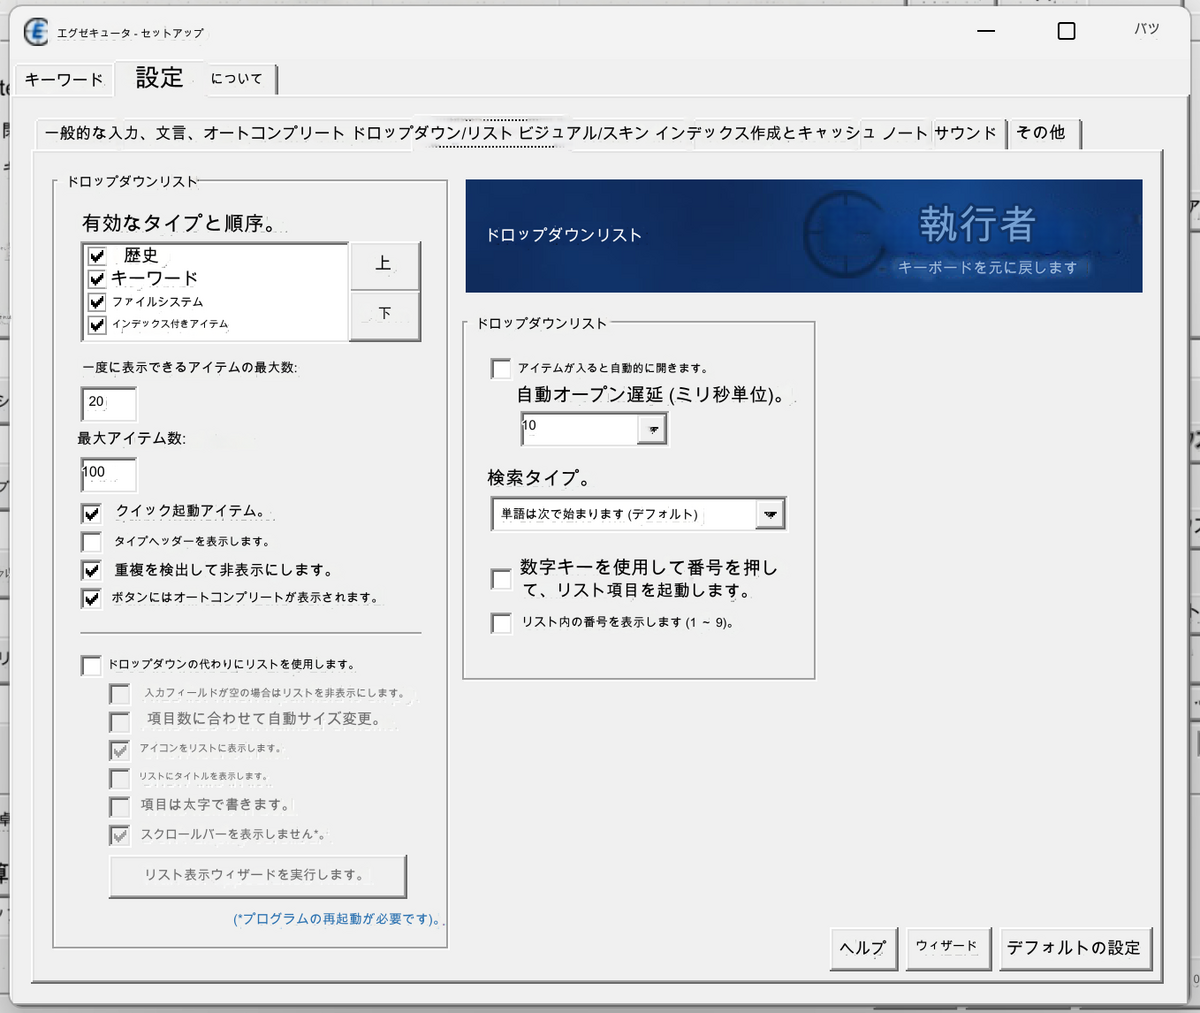1200x1013 pixels.
Task: Open インデックス作成とキャッシュ sub-tab
Action: point(766,133)
